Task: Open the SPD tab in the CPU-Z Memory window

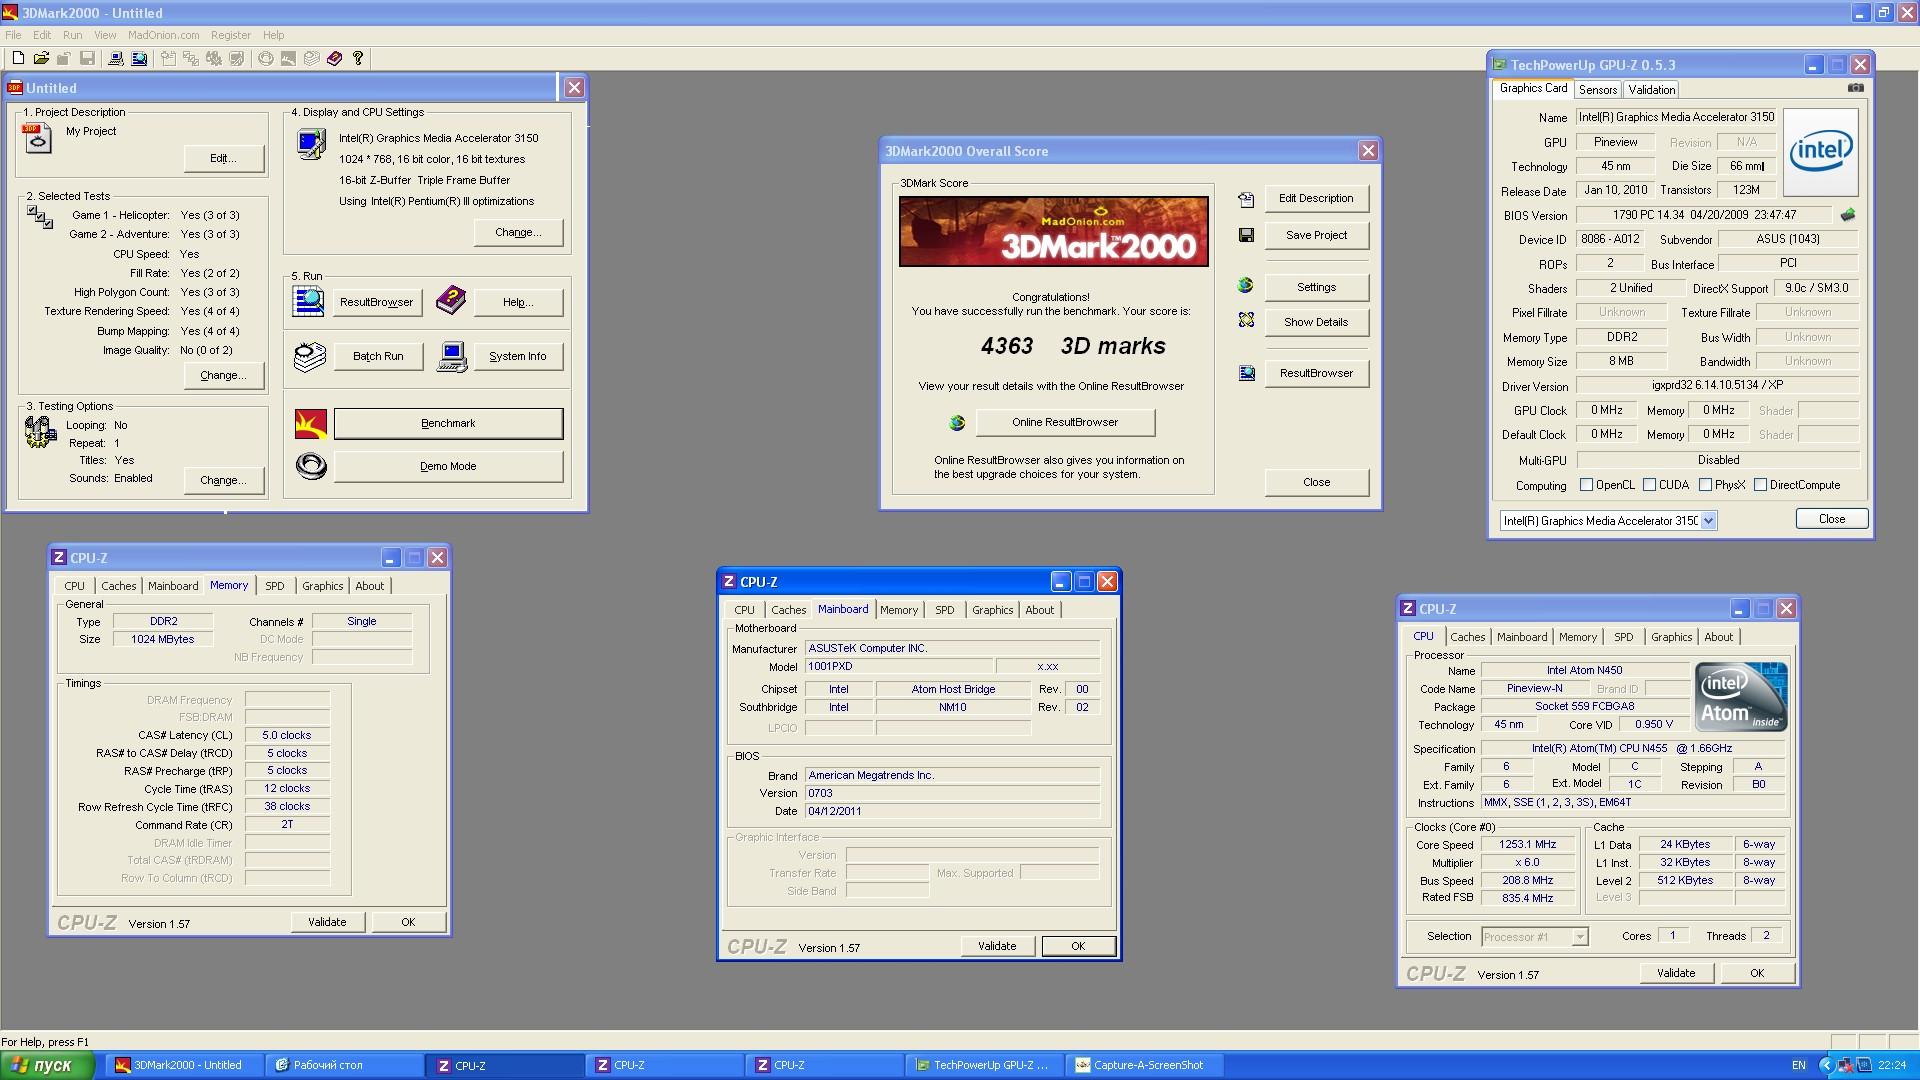Action: pos(275,586)
